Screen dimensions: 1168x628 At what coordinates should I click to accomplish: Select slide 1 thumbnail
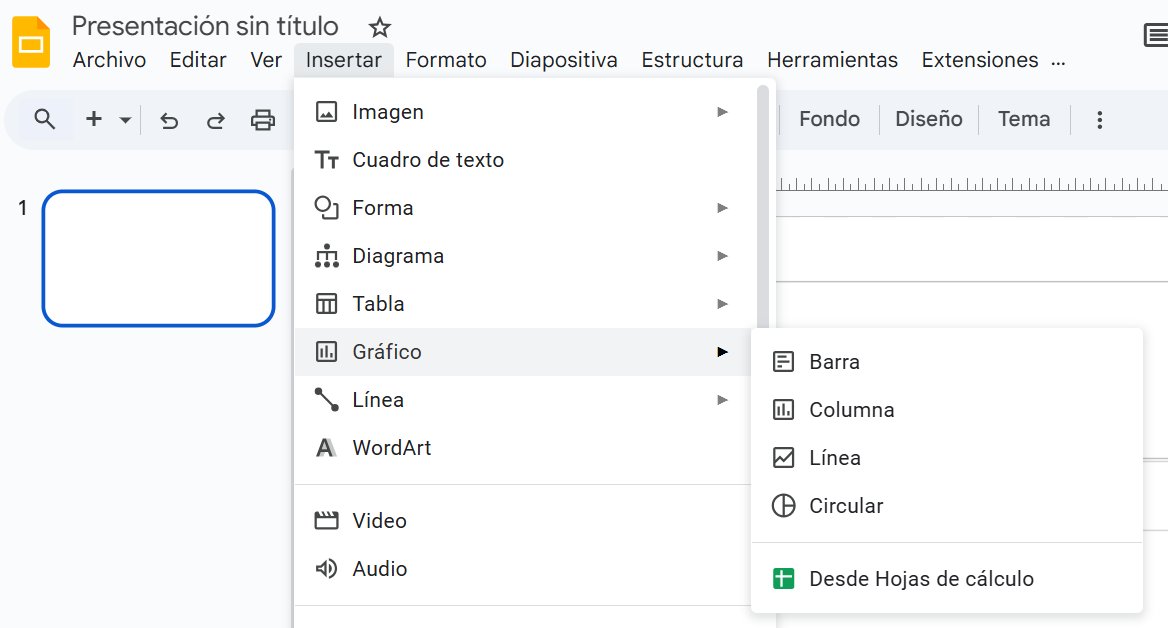click(158, 258)
